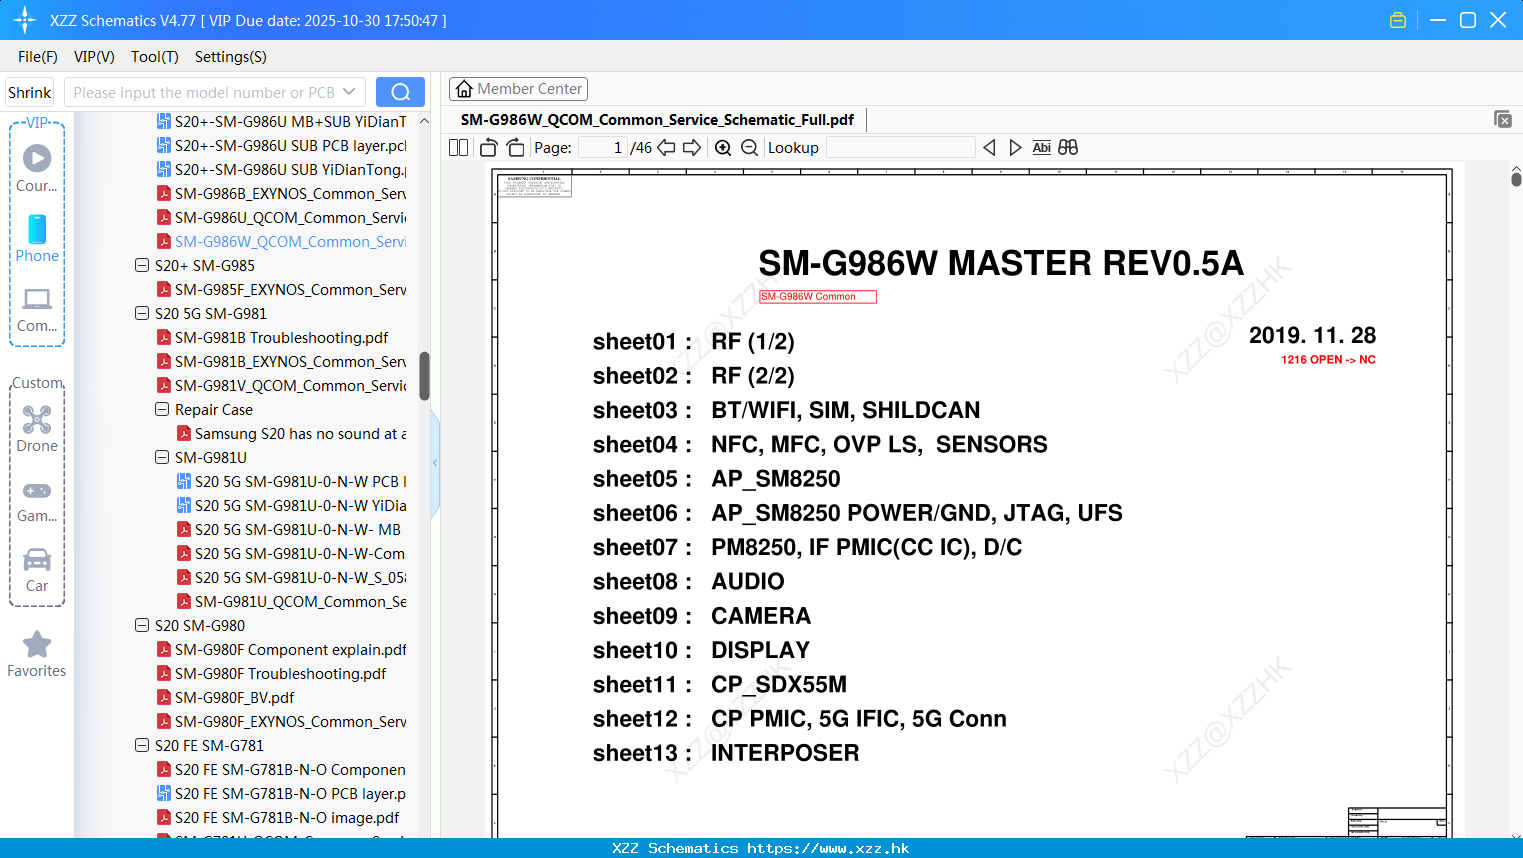Screen dimensions: 1523x858
Task: Go to next page arrow
Action: click(x=692, y=148)
